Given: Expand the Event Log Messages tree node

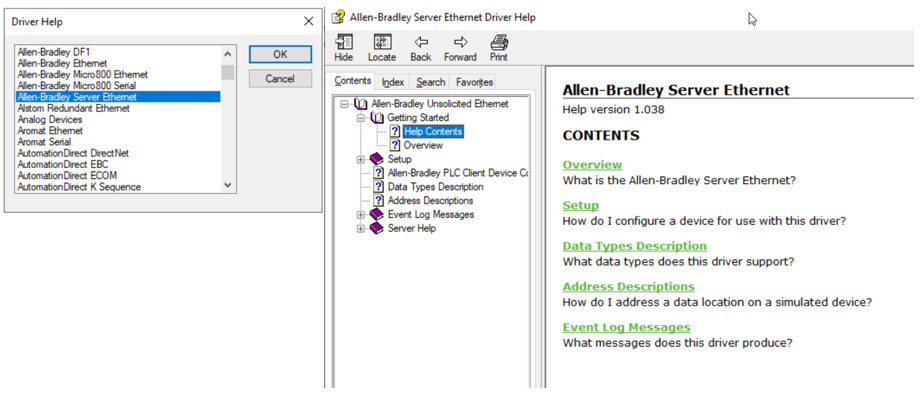Looking at the screenshot, I should pos(360,214).
